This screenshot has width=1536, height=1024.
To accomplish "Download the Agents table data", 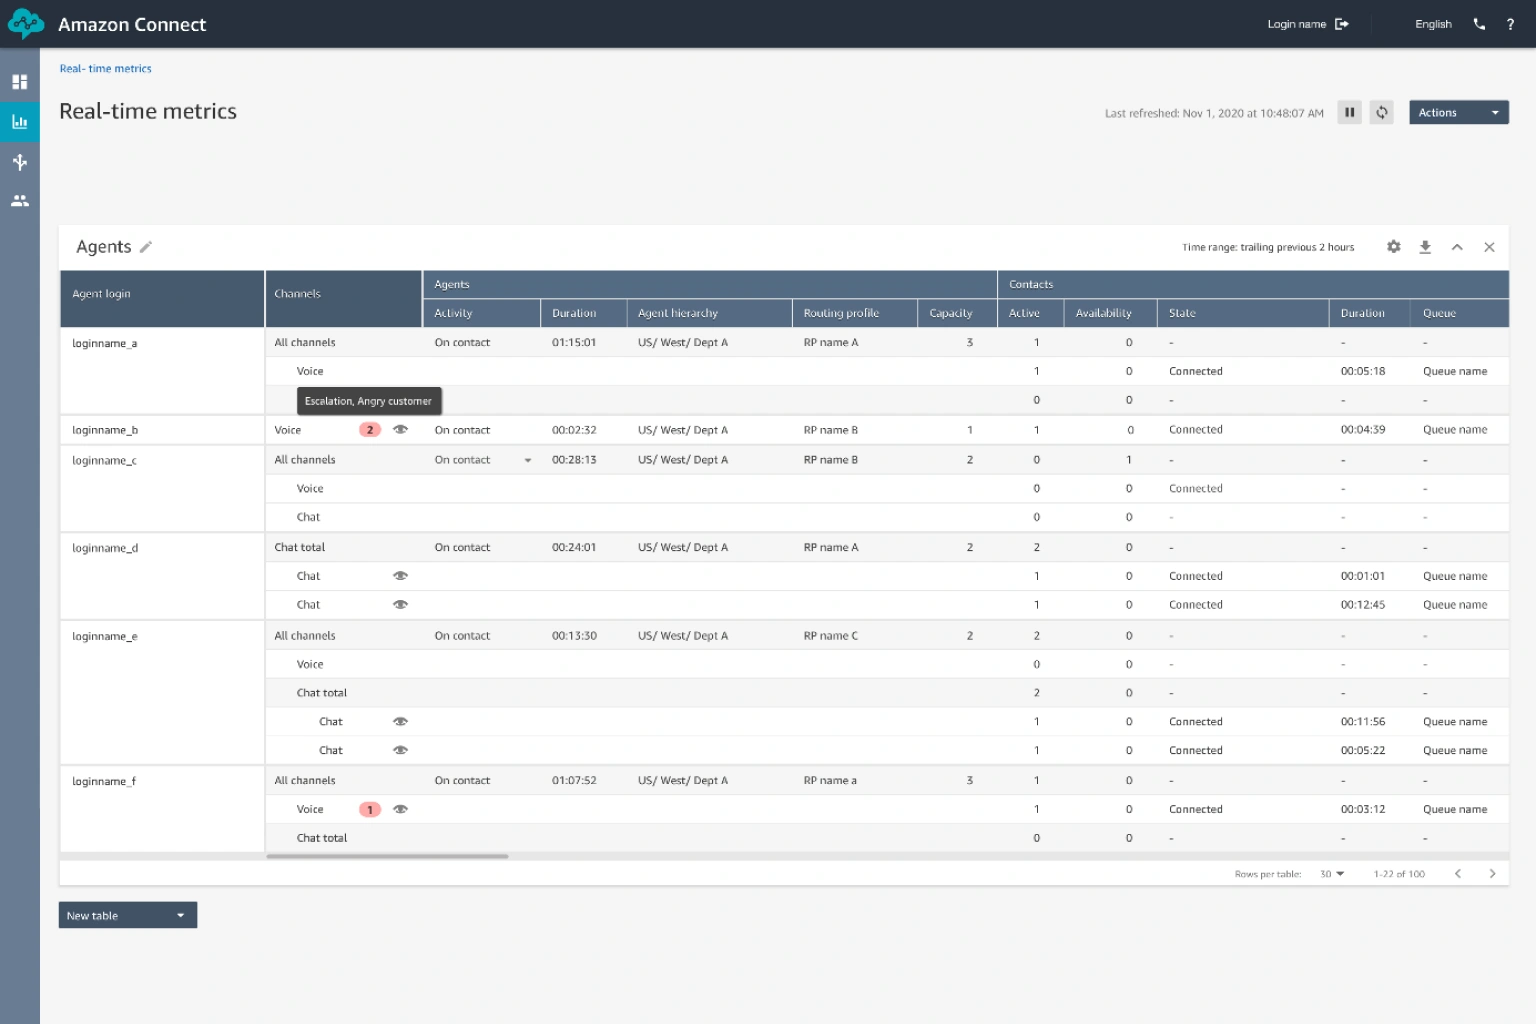I will tap(1425, 247).
